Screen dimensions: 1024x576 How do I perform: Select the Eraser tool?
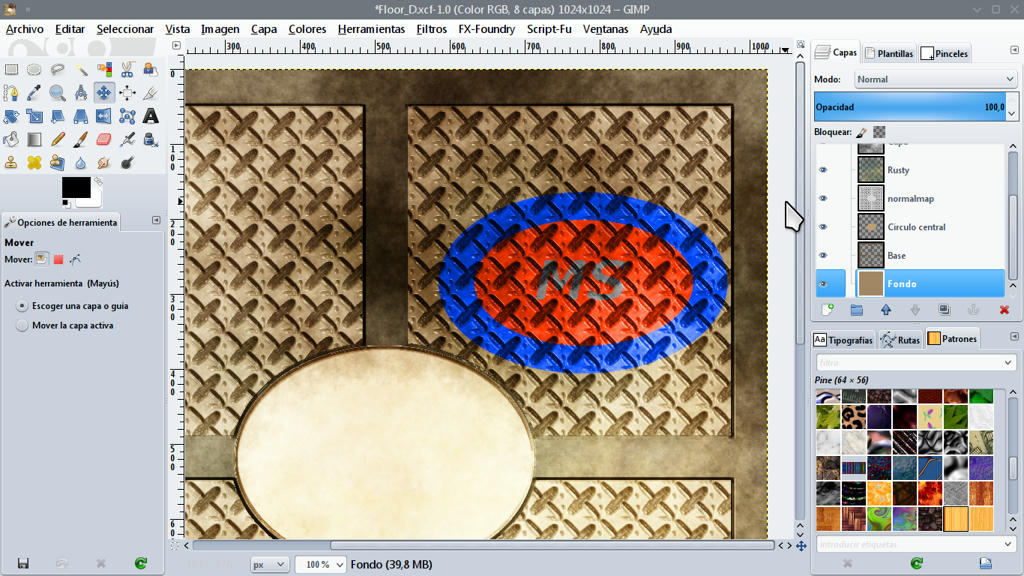tap(104, 139)
